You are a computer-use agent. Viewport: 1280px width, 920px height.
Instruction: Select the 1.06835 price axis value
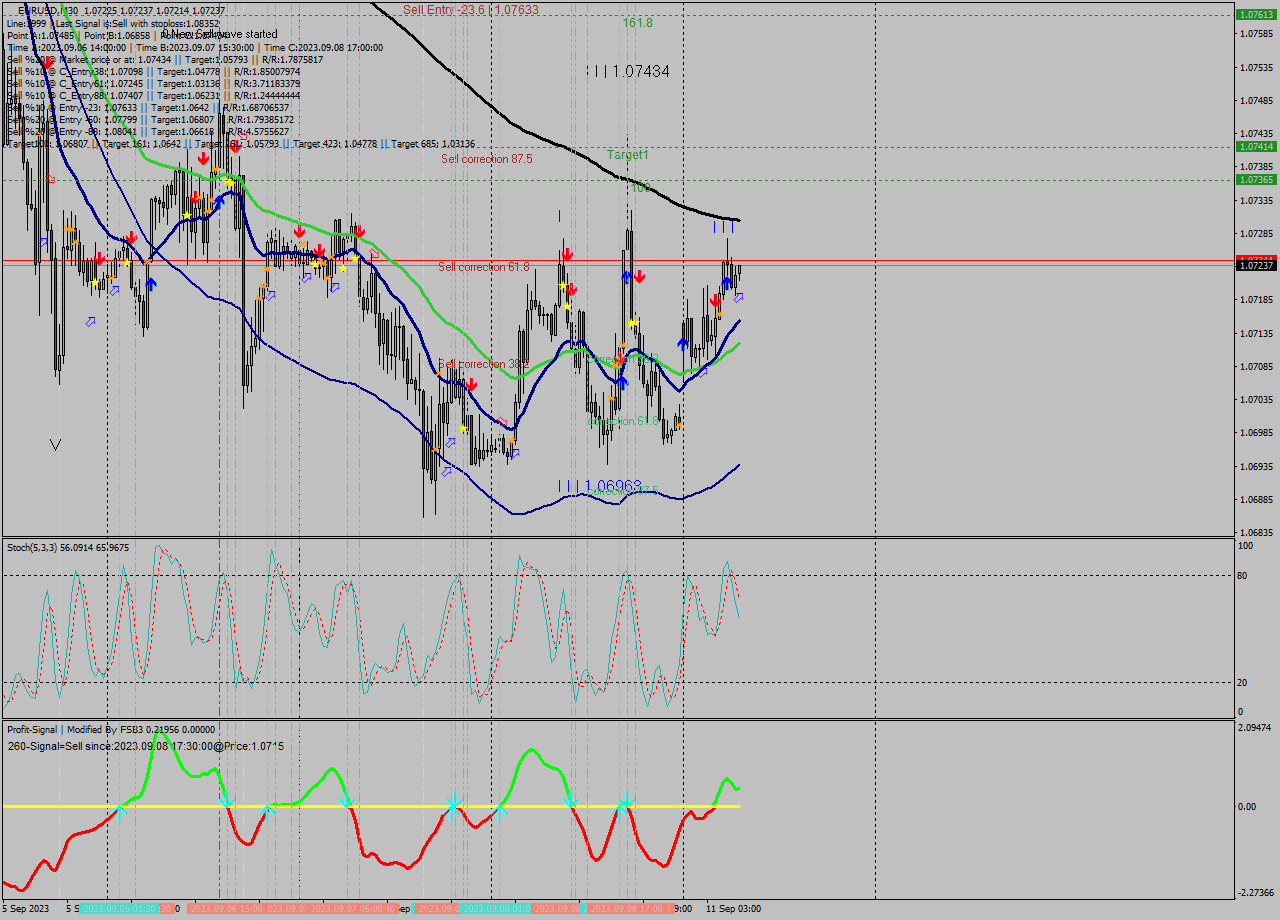click(x=1255, y=532)
